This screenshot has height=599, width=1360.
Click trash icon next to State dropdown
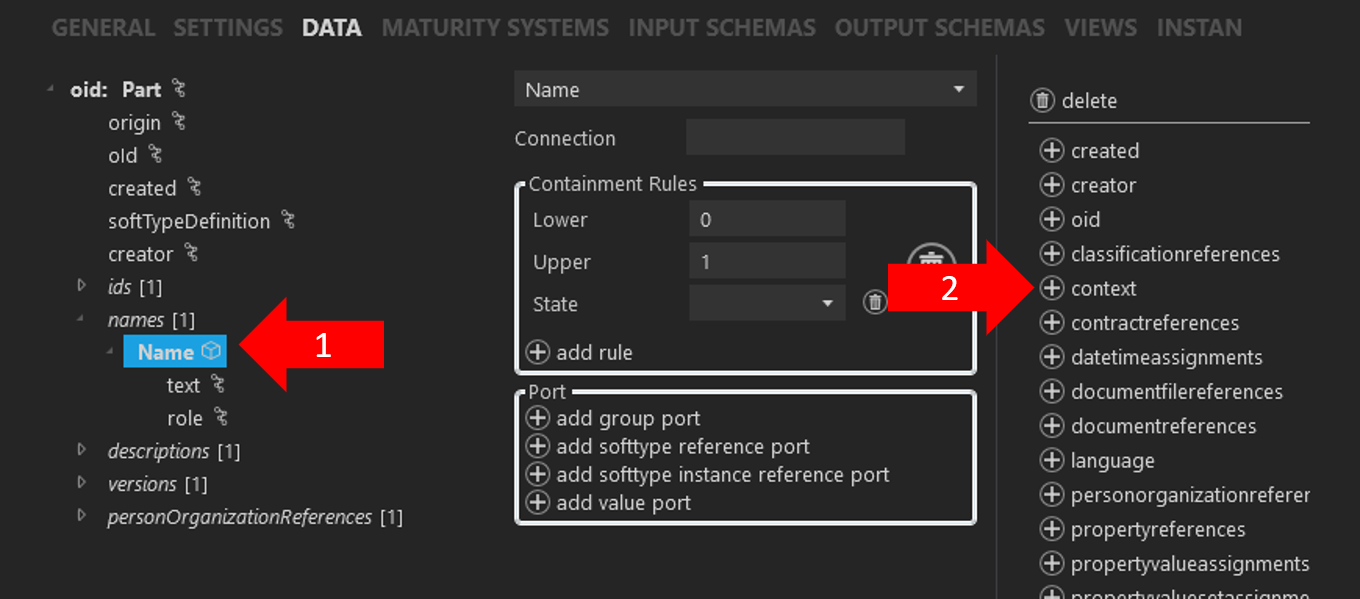pos(875,302)
